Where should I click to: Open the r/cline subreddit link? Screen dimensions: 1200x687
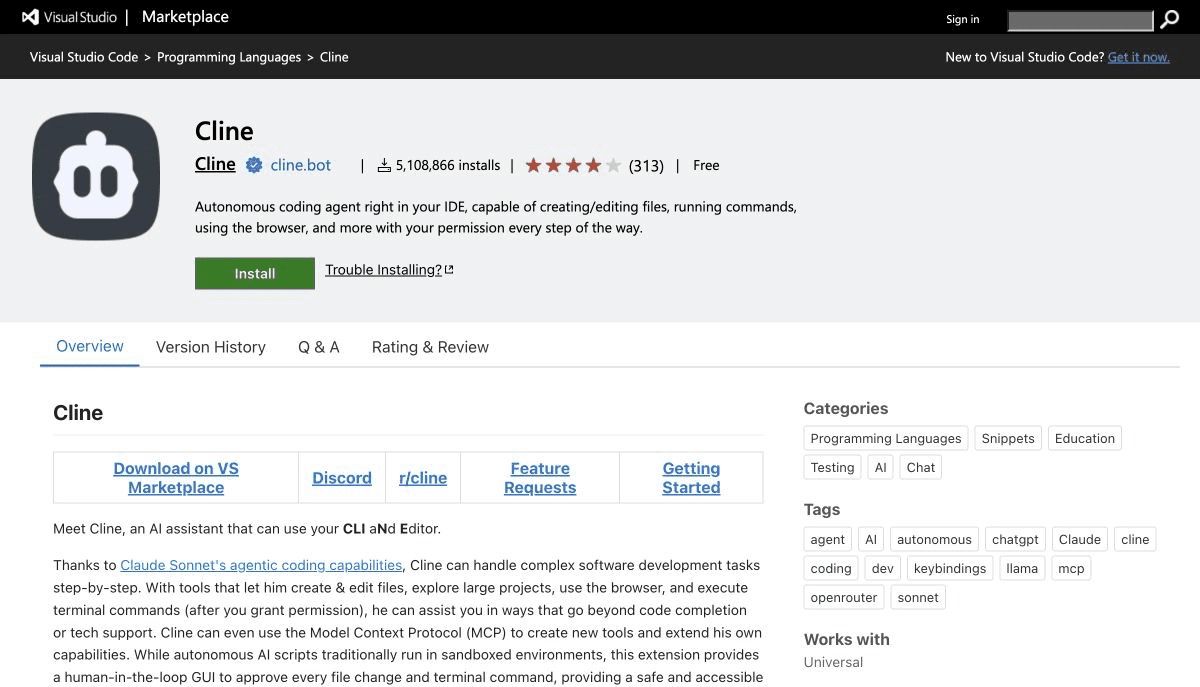(423, 478)
